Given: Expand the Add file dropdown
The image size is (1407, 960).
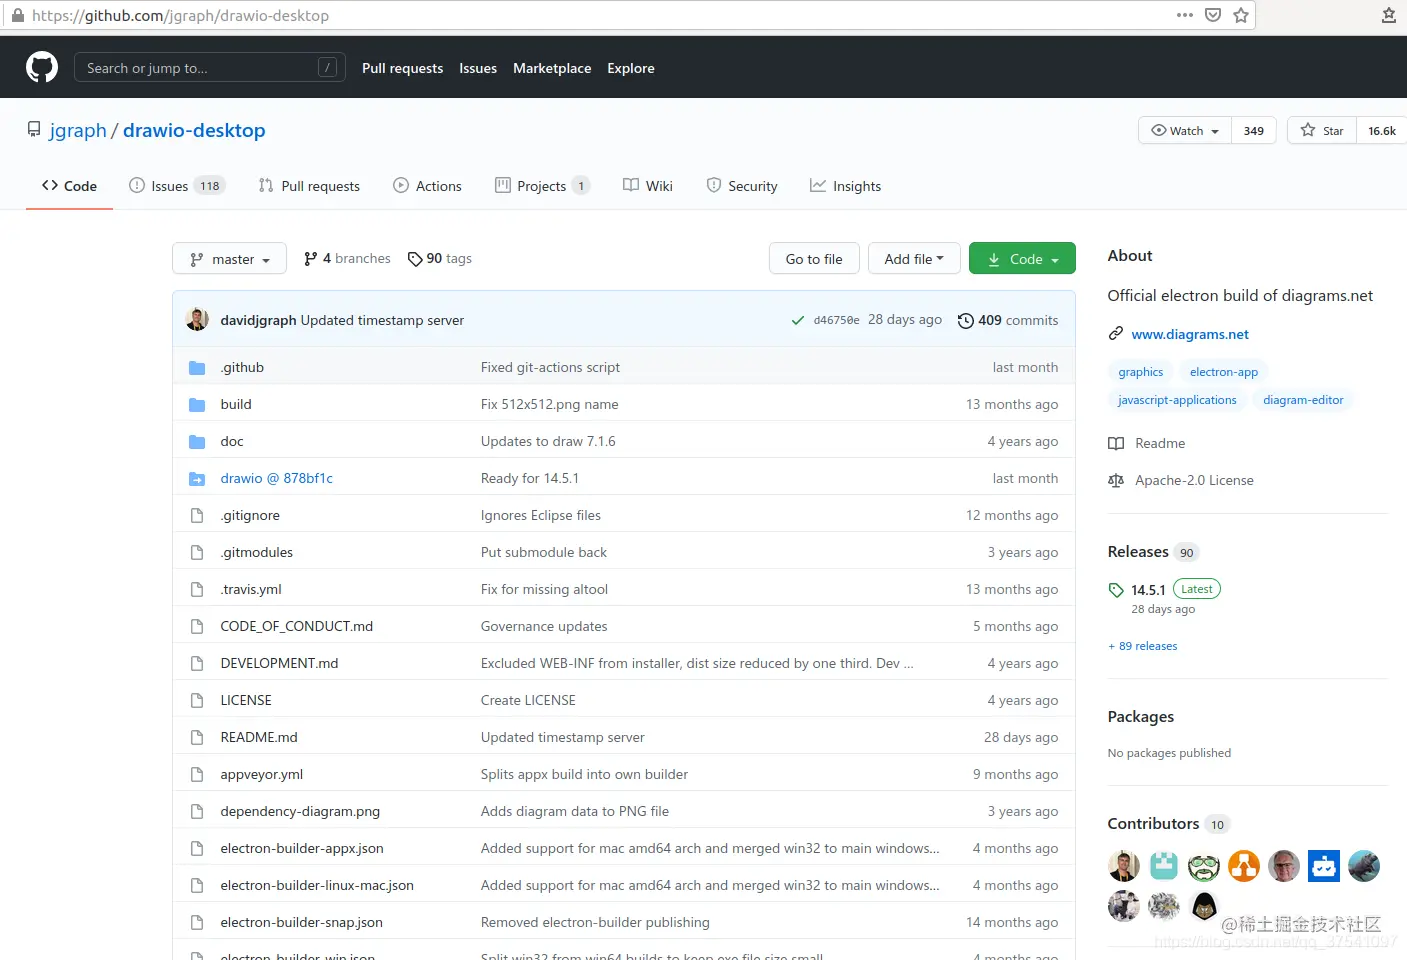Looking at the screenshot, I should [914, 259].
